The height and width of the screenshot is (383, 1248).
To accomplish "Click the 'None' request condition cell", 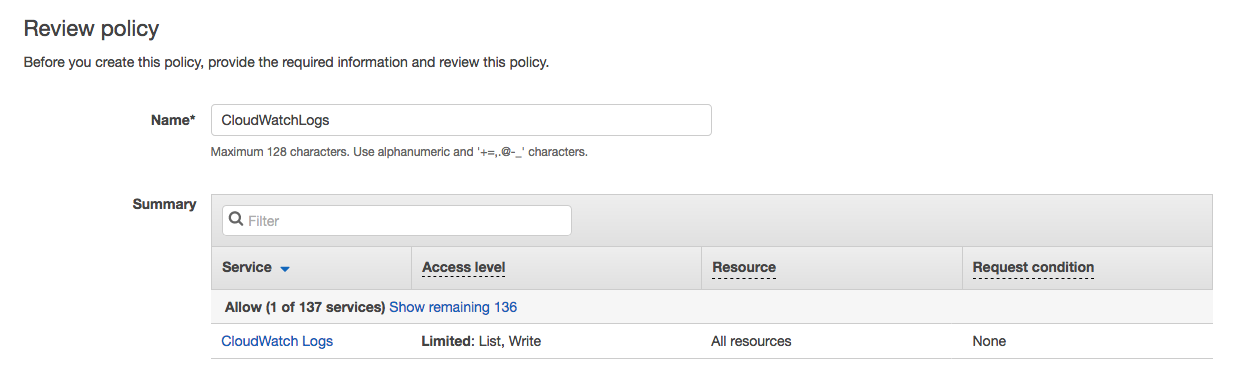I will pyautogui.click(x=989, y=341).
